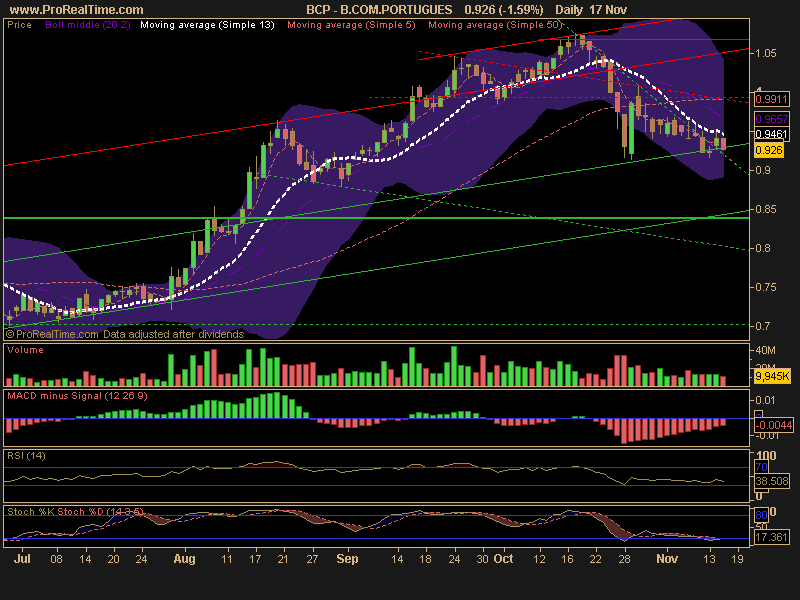
Task: Click the 'Daily 17 Nov' timeframe label
Action: click(591, 10)
